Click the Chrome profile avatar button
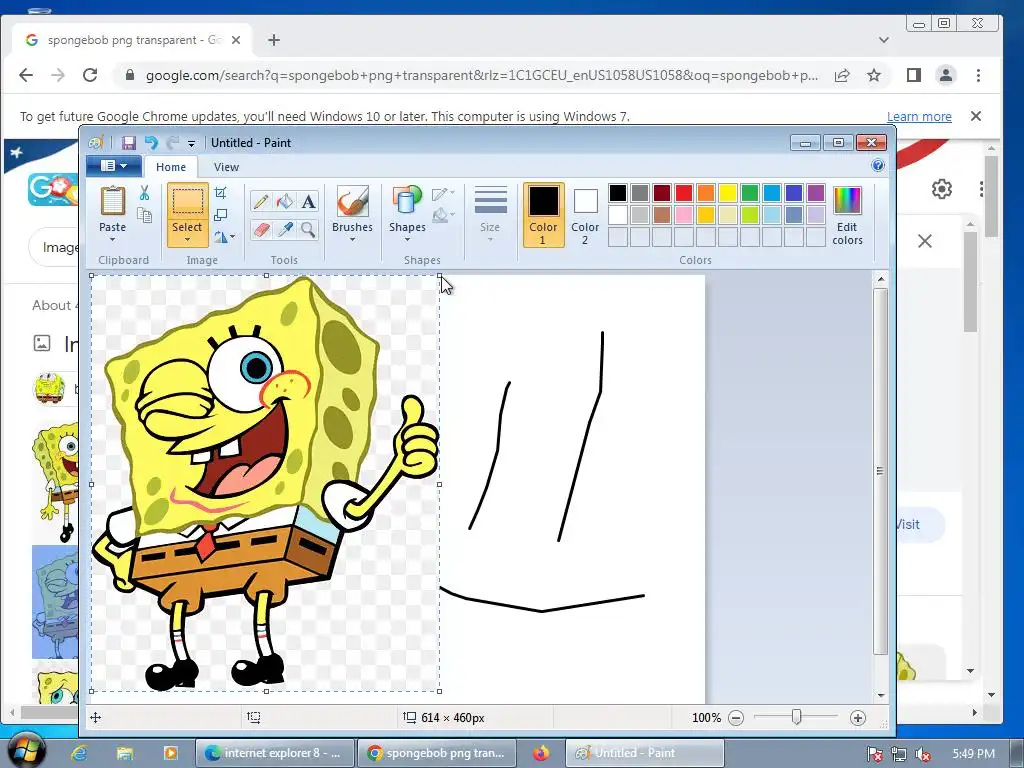Viewport: 1024px width, 768px height. coord(946,75)
